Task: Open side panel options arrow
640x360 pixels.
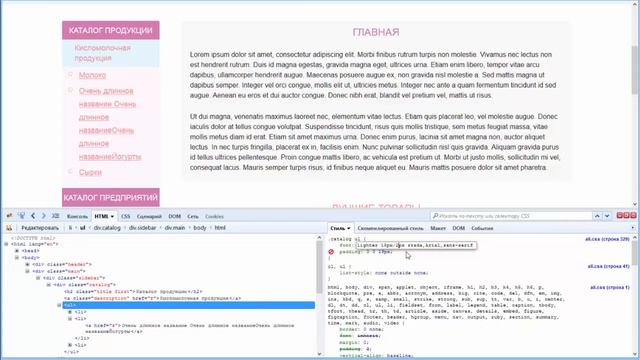Action: [633, 228]
